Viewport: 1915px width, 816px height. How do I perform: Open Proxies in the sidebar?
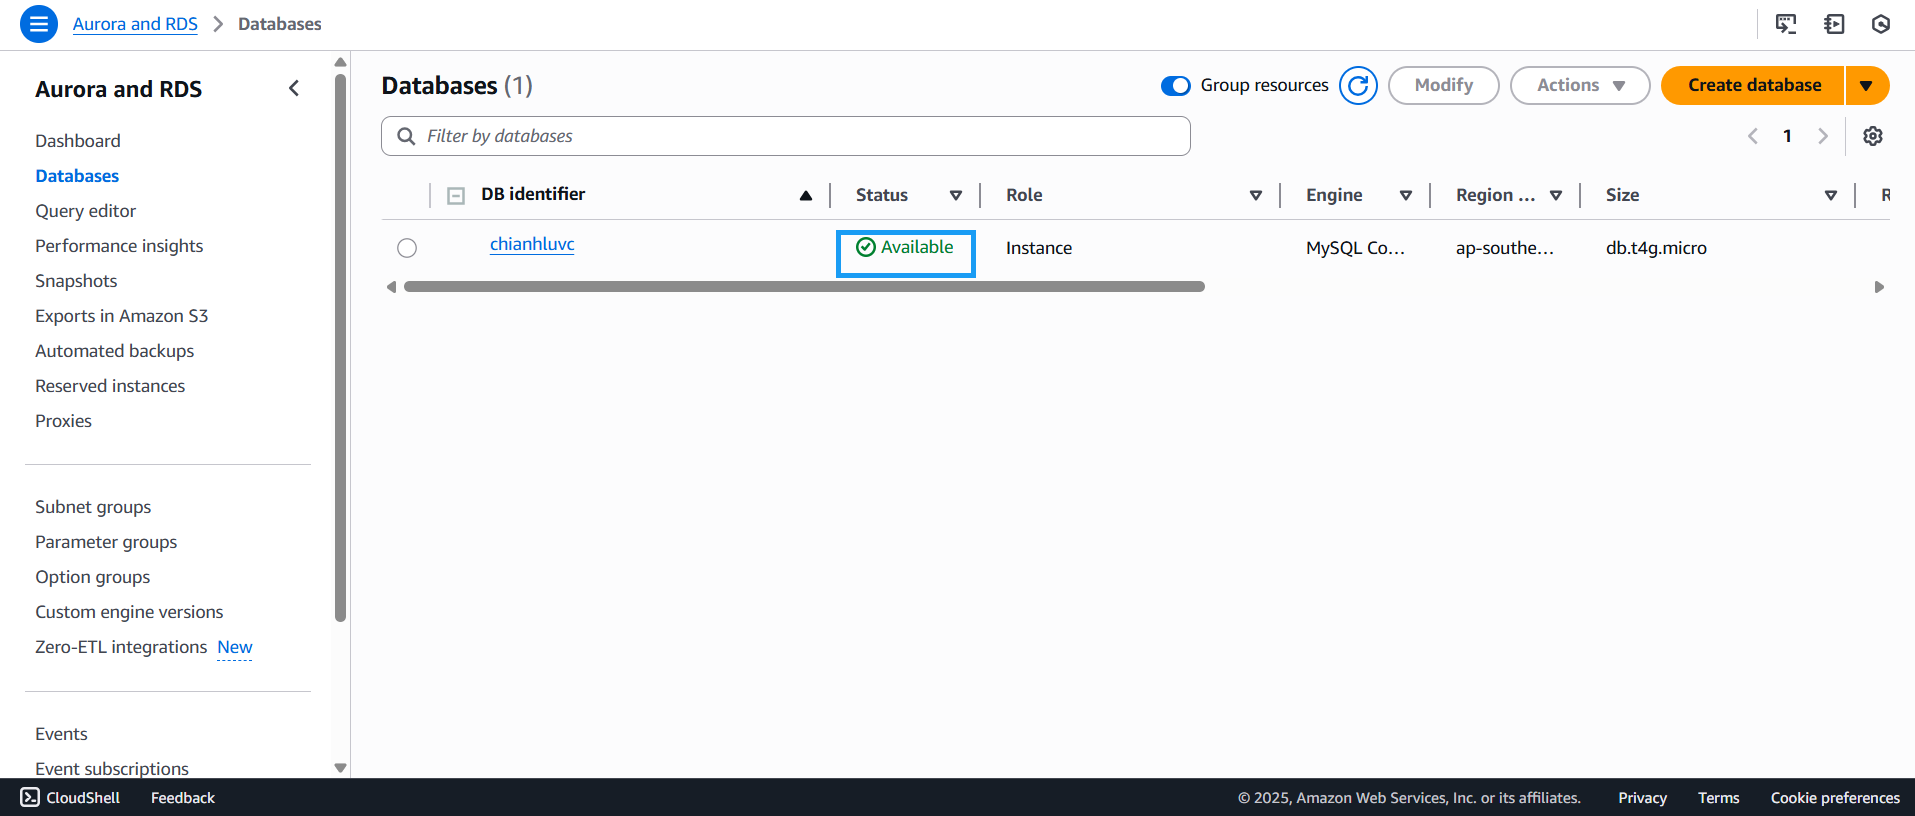(63, 421)
